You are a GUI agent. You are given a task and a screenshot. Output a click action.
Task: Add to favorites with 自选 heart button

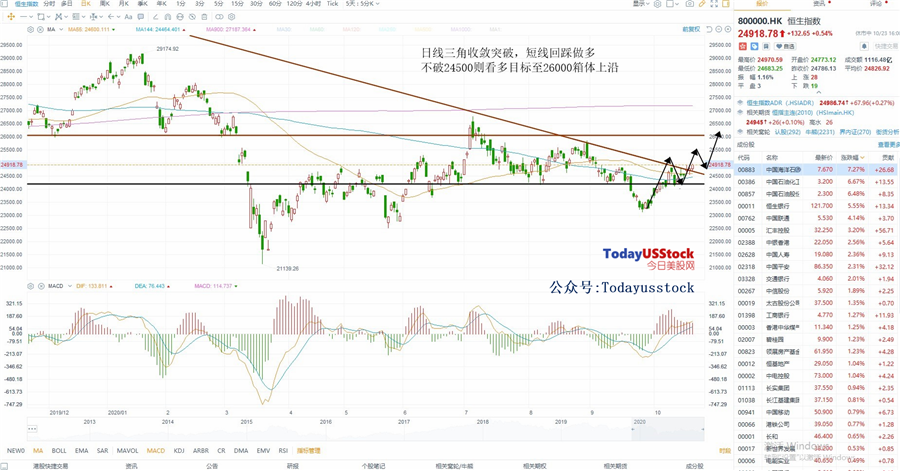(785, 46)
